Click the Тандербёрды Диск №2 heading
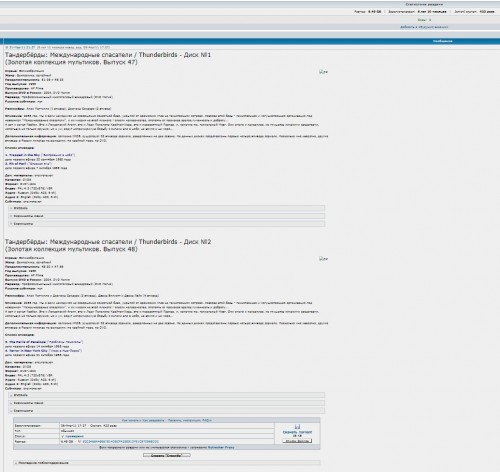Viewport: 500px width, 472px height. click(x=108, y=245)
